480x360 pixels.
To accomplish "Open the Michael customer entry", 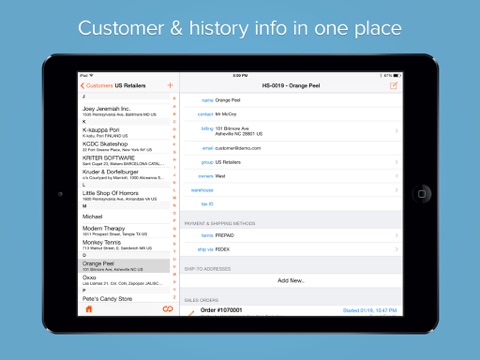I will pyautogui.click(x=124, y=217).
